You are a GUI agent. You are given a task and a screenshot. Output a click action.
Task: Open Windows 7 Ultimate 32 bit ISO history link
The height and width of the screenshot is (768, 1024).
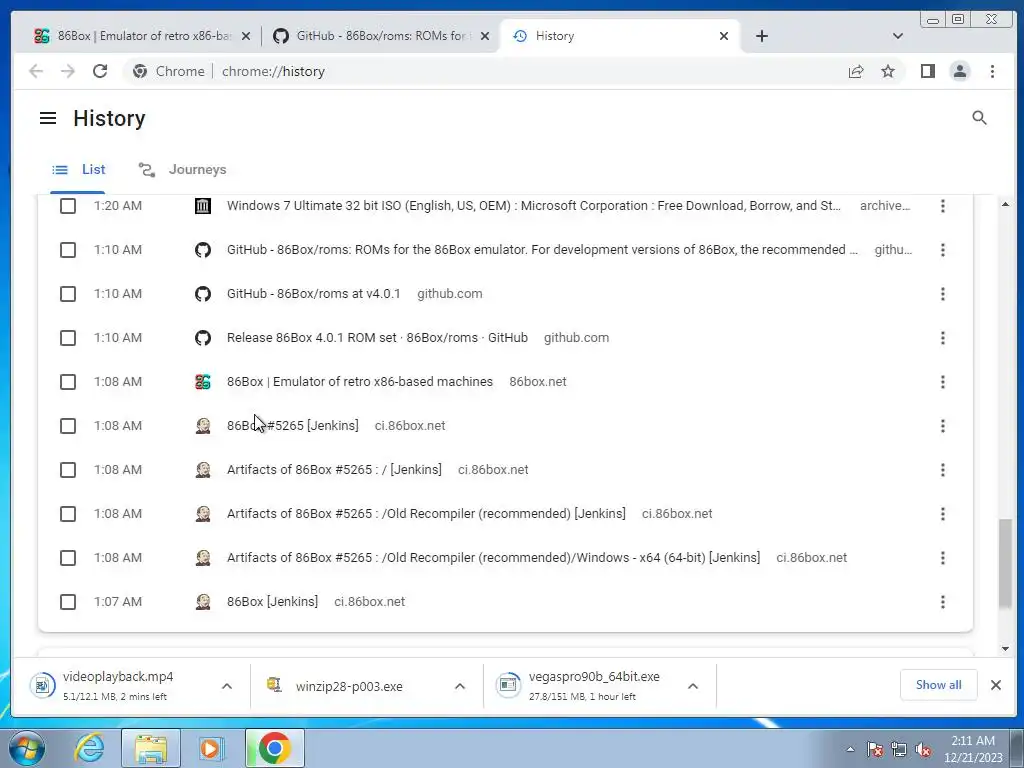coord(534,206)
